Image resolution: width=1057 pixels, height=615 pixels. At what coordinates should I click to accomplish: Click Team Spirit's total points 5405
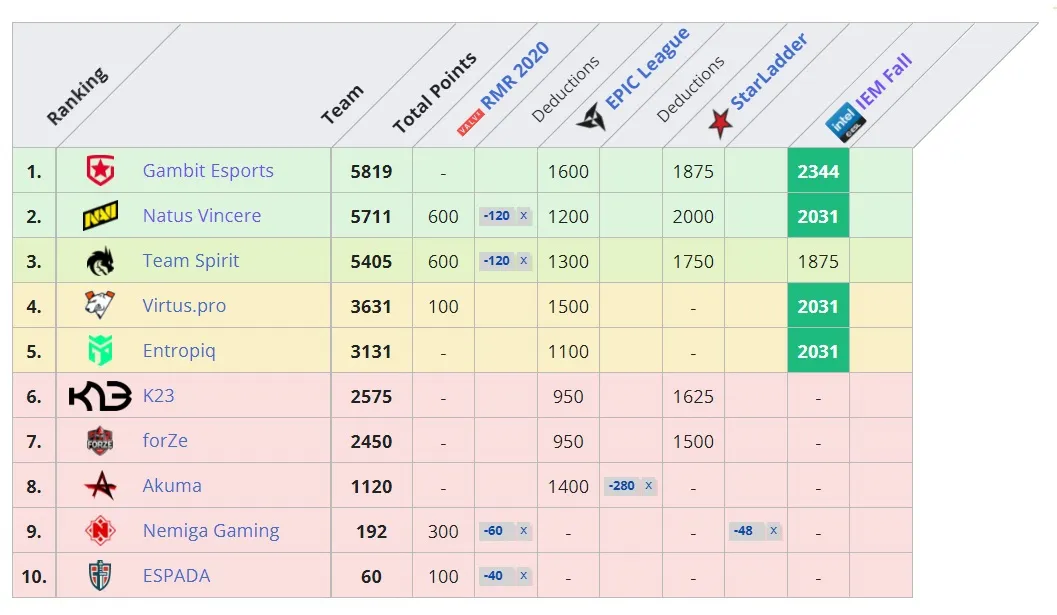click(x=371, y=262)
